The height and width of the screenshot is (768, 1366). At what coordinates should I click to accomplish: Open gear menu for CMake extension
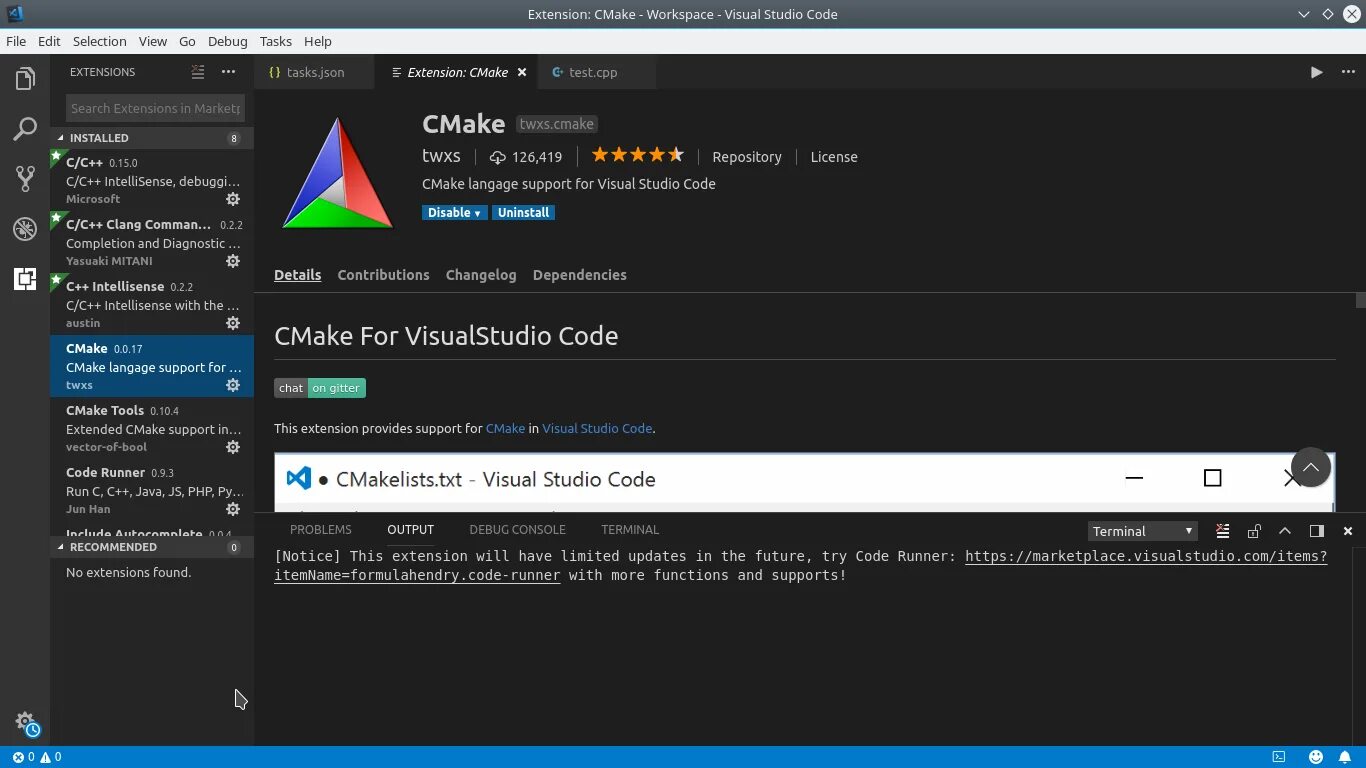[233, 385]
